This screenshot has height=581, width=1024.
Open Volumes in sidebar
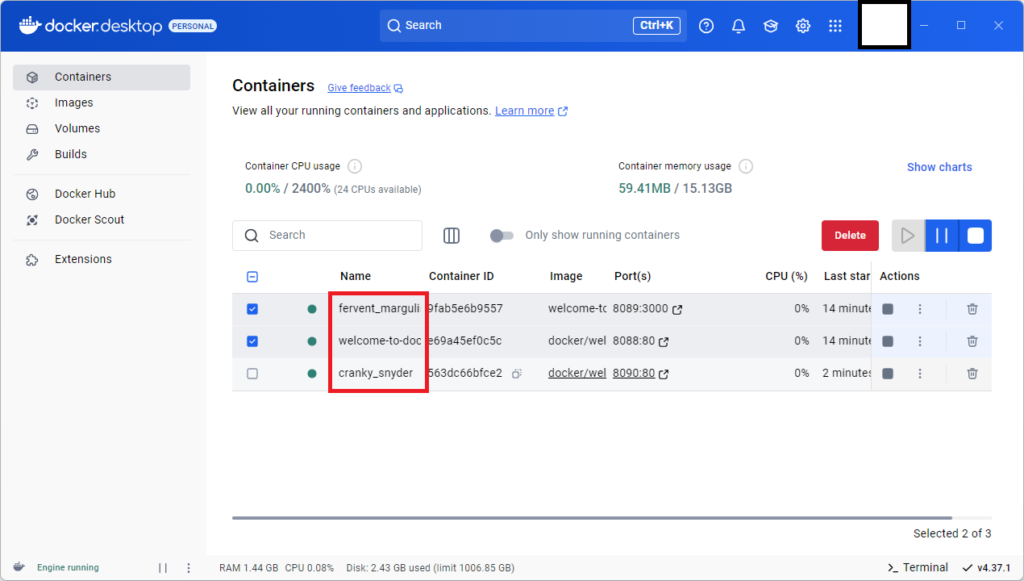click(101, 129)
